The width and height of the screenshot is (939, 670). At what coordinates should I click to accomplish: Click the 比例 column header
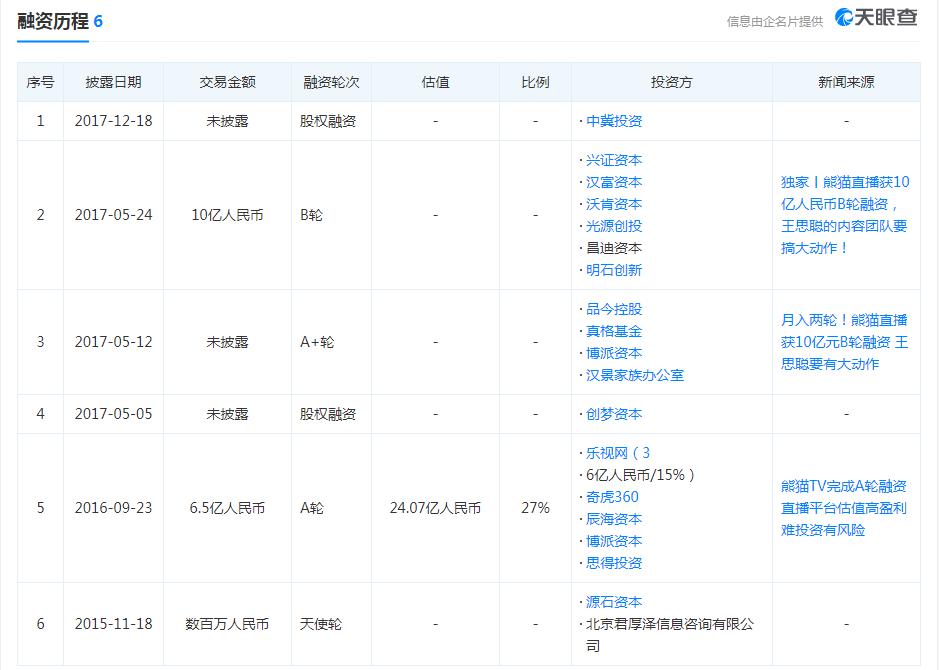click(535, 82)
